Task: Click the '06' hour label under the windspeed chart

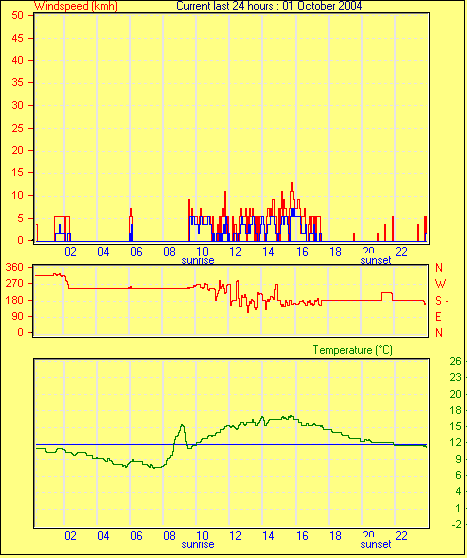Action: coord(136,252)
